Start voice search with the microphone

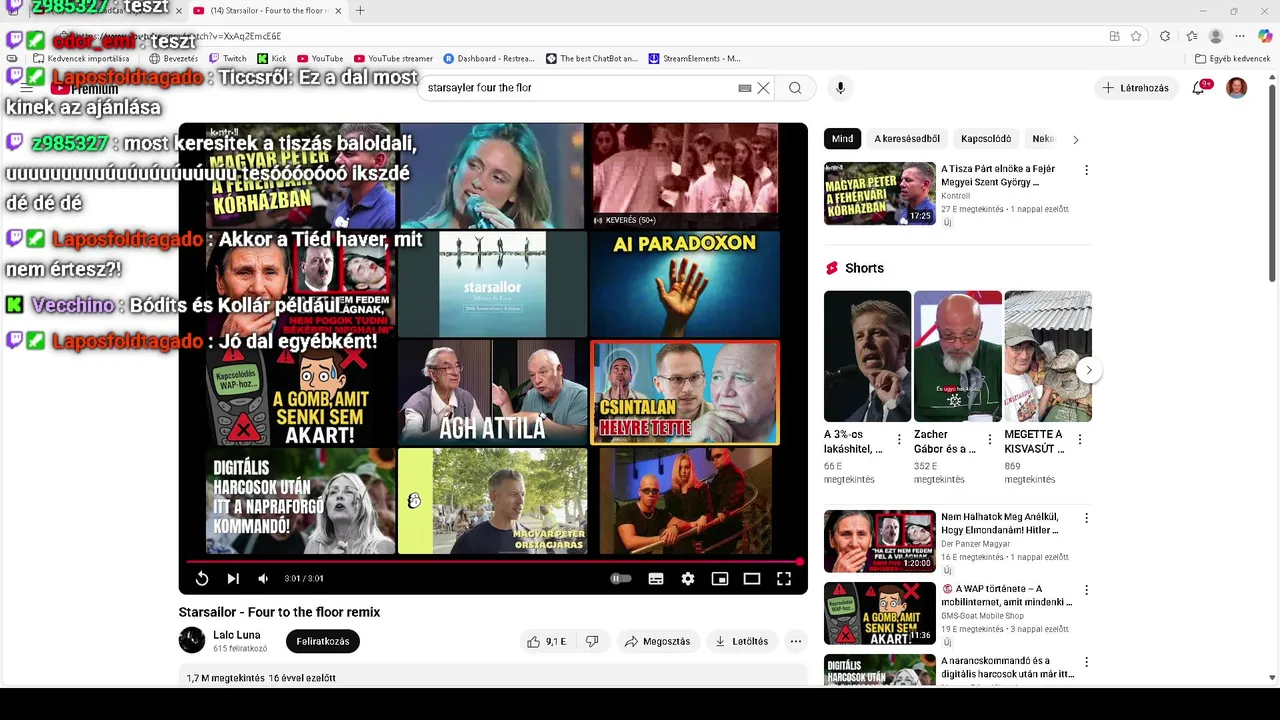pos(840,88)
